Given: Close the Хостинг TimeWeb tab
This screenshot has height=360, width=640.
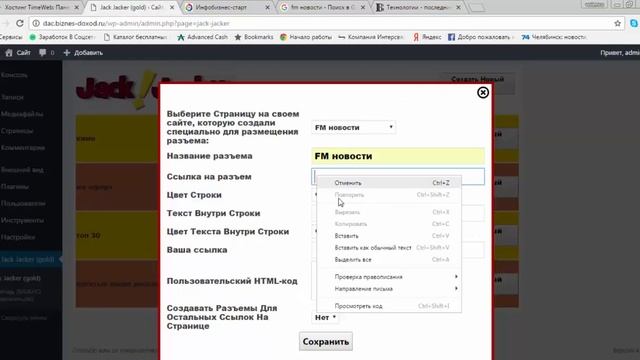Looking at the screenshot, I should coord(76,7).
